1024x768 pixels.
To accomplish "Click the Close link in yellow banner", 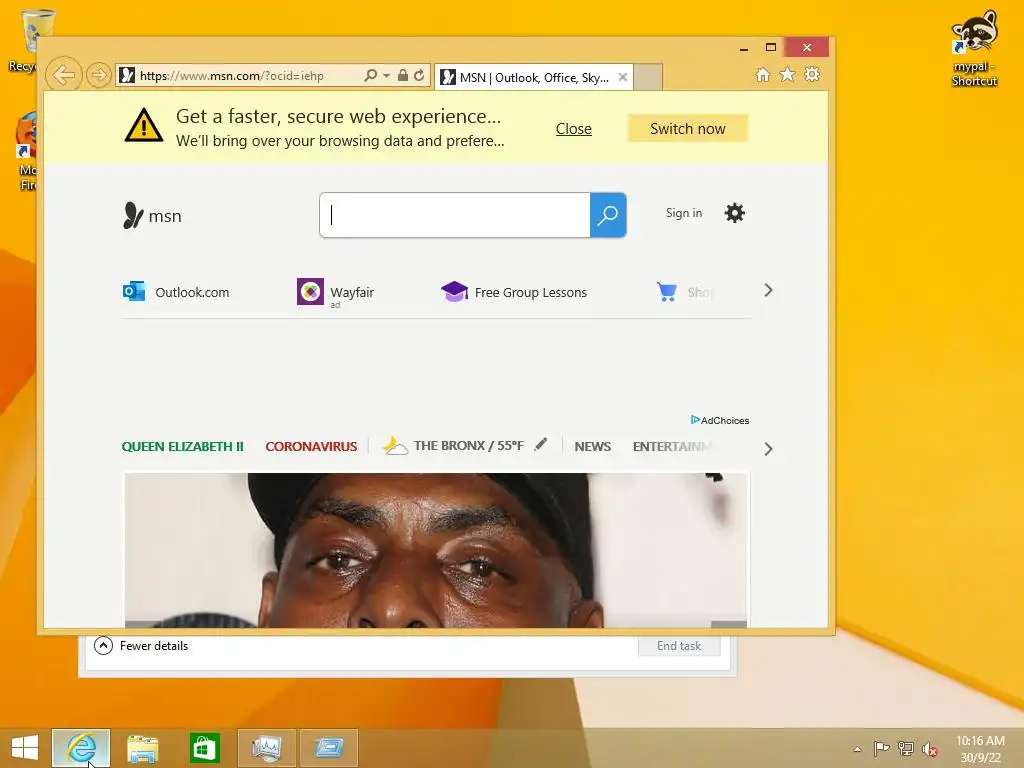I will 573,129.
